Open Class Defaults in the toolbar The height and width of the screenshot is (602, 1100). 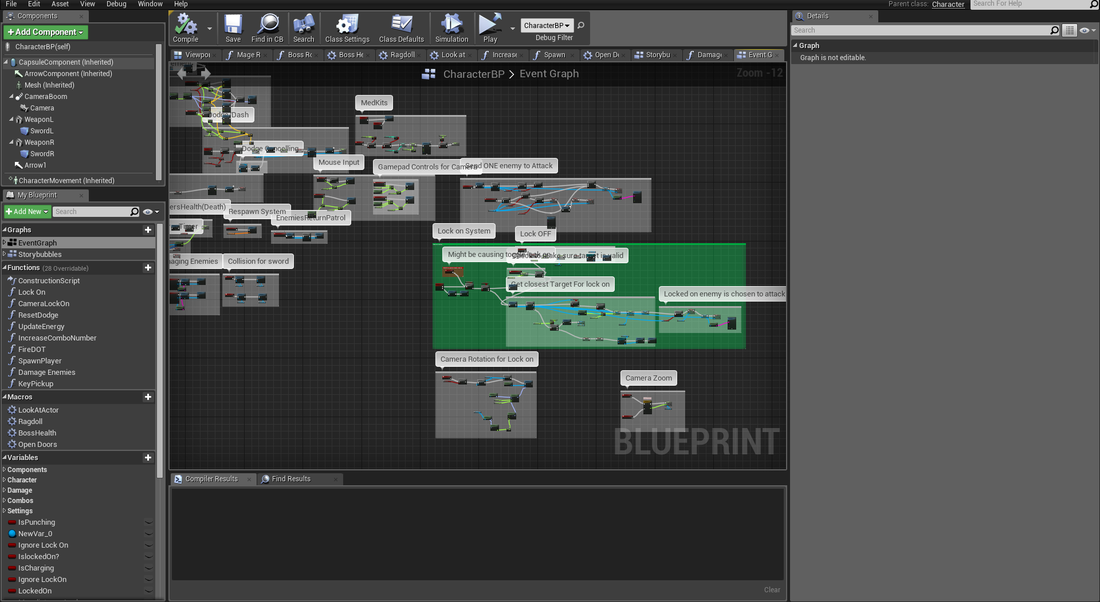(401, 25)
